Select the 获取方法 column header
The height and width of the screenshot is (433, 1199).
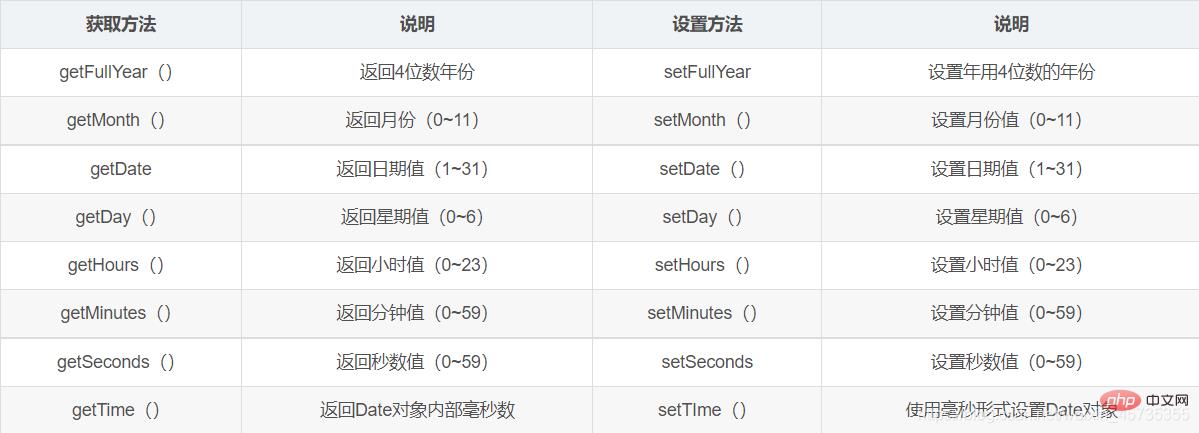click(x=120, y=24)
